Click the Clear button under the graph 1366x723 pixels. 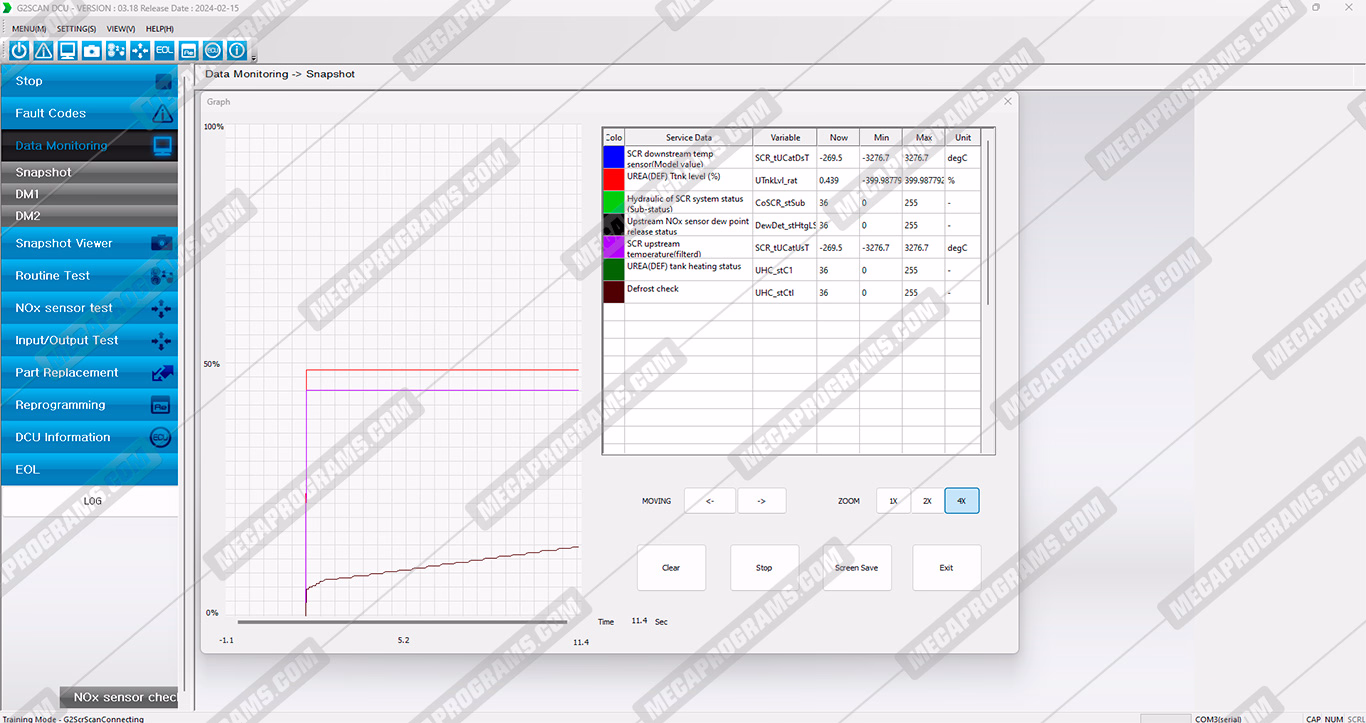click(x=671, y=568)
